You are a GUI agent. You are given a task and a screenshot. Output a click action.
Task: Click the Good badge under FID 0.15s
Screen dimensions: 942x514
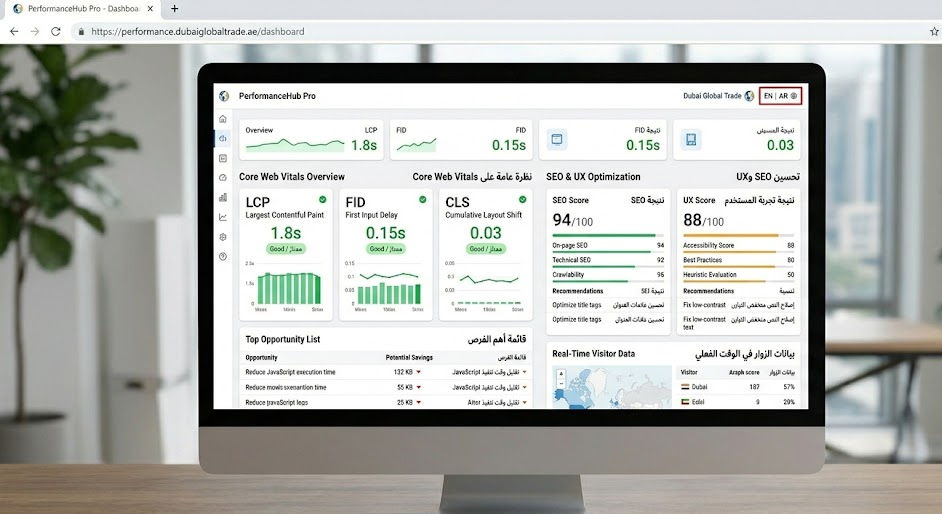pyautogui.click(x=386, y=249)
